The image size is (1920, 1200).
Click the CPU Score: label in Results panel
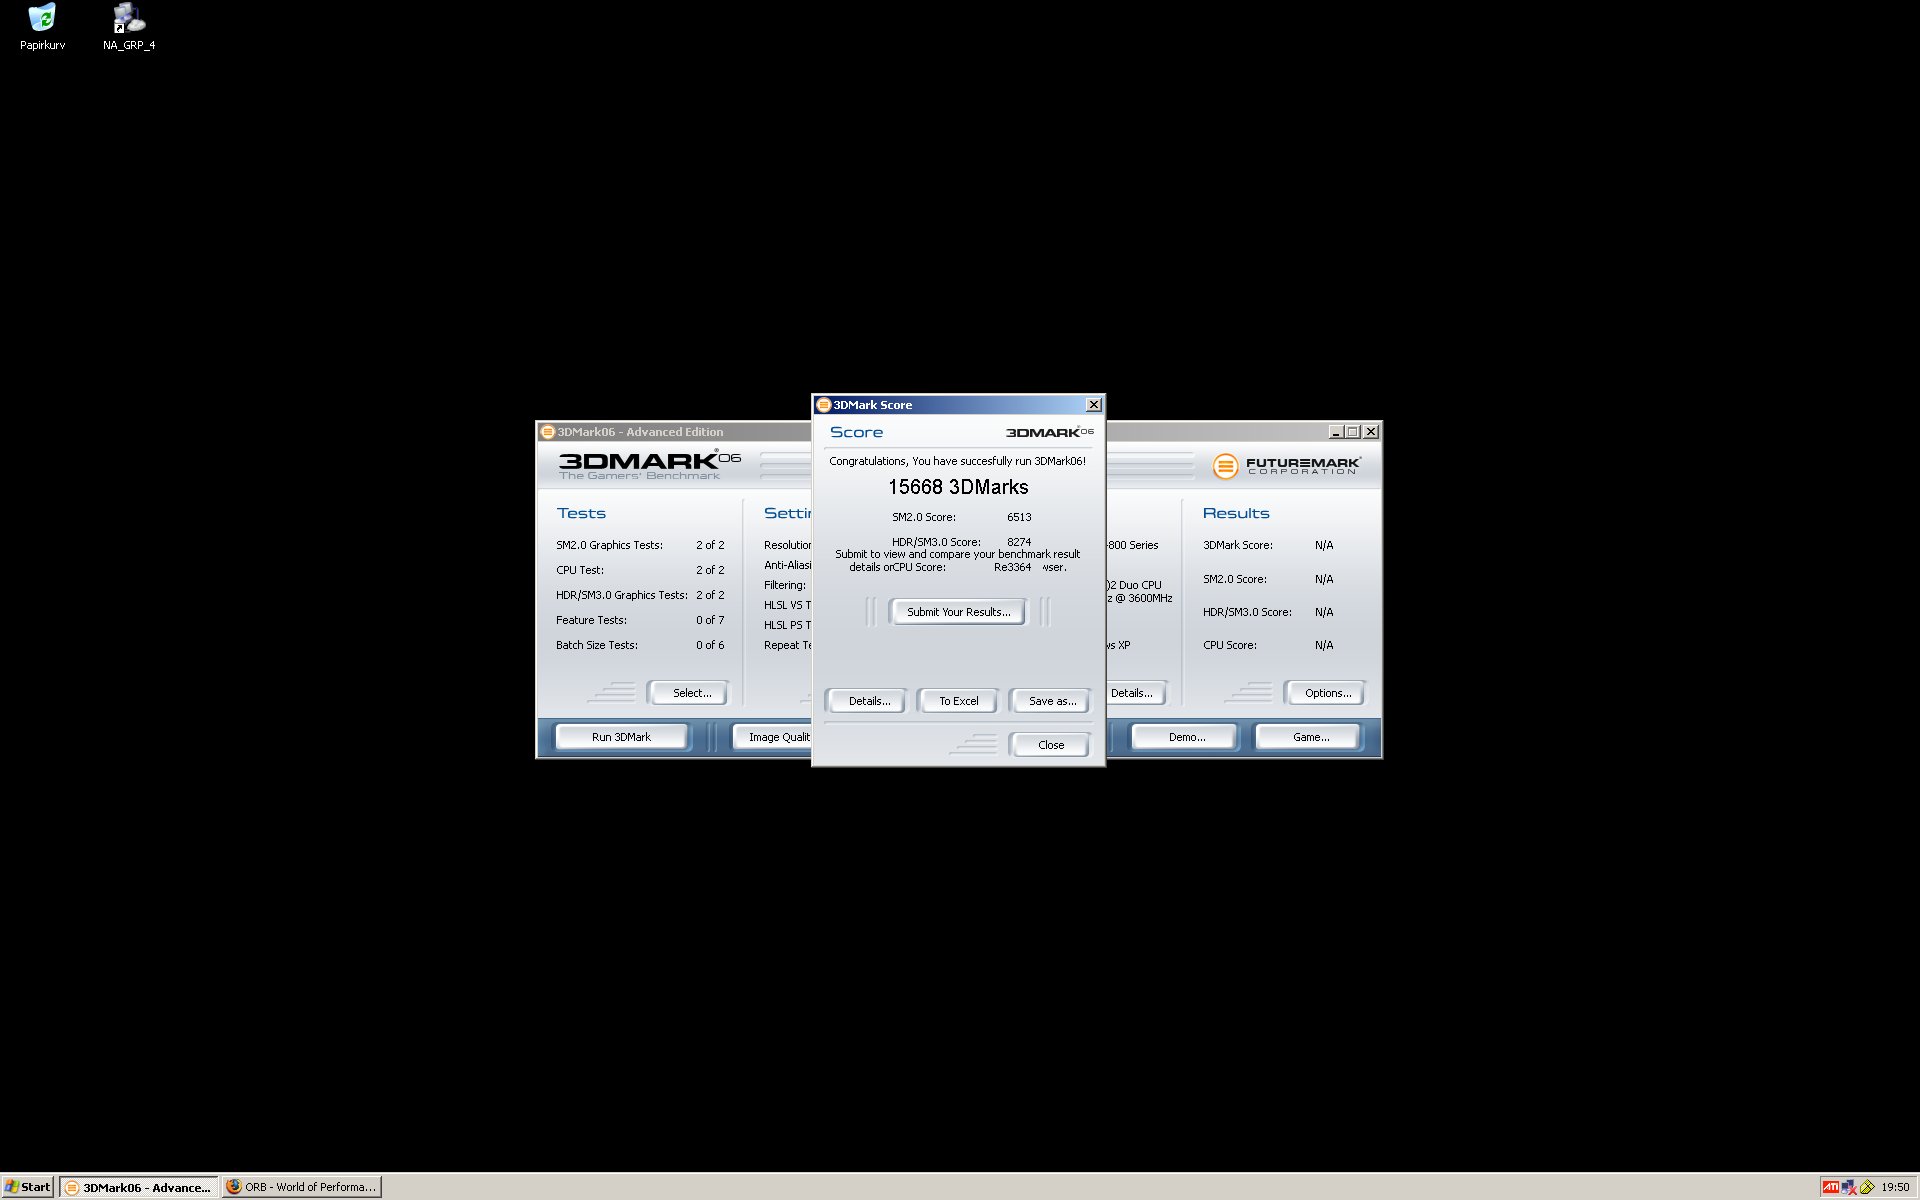[x=1230, y=645]
